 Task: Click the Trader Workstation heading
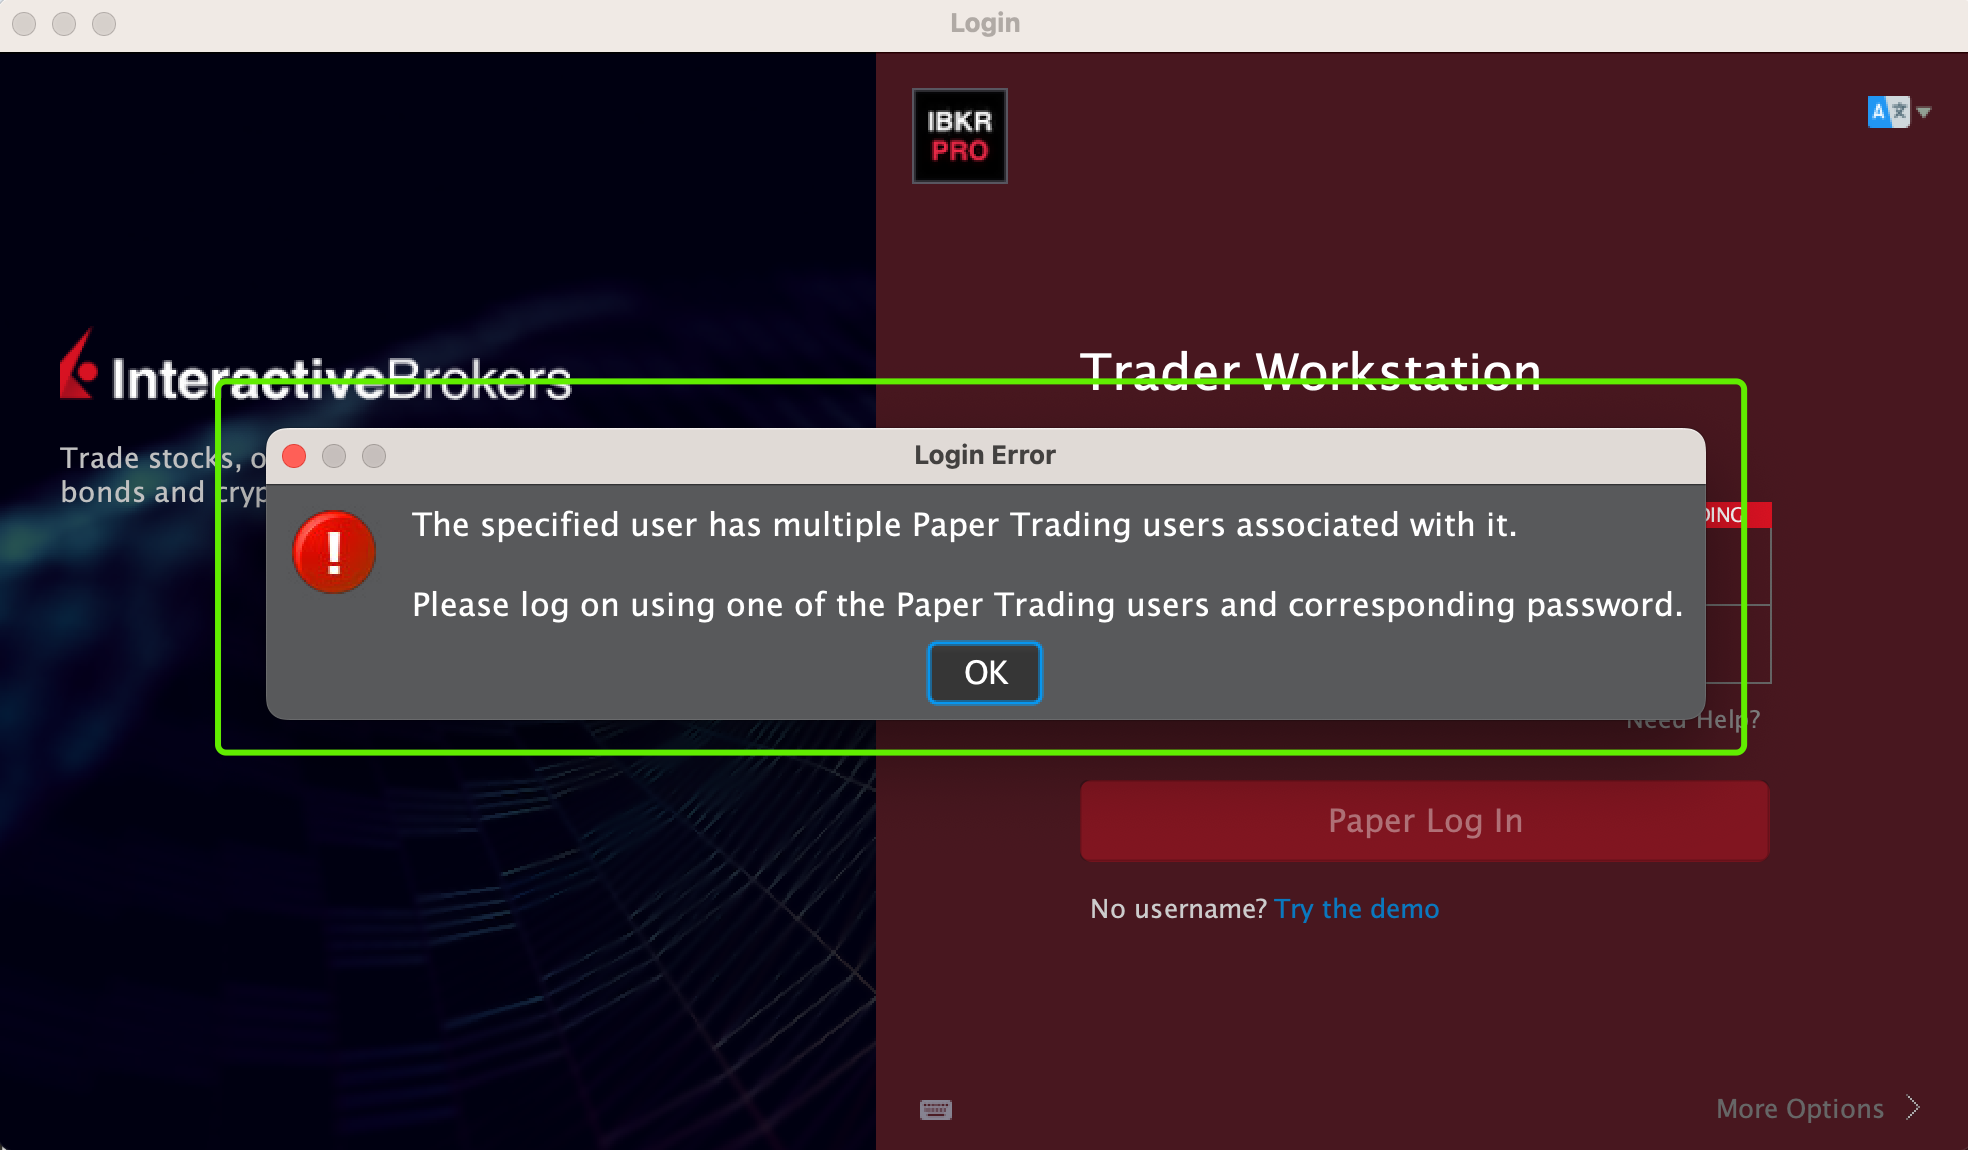[1310, 372]
